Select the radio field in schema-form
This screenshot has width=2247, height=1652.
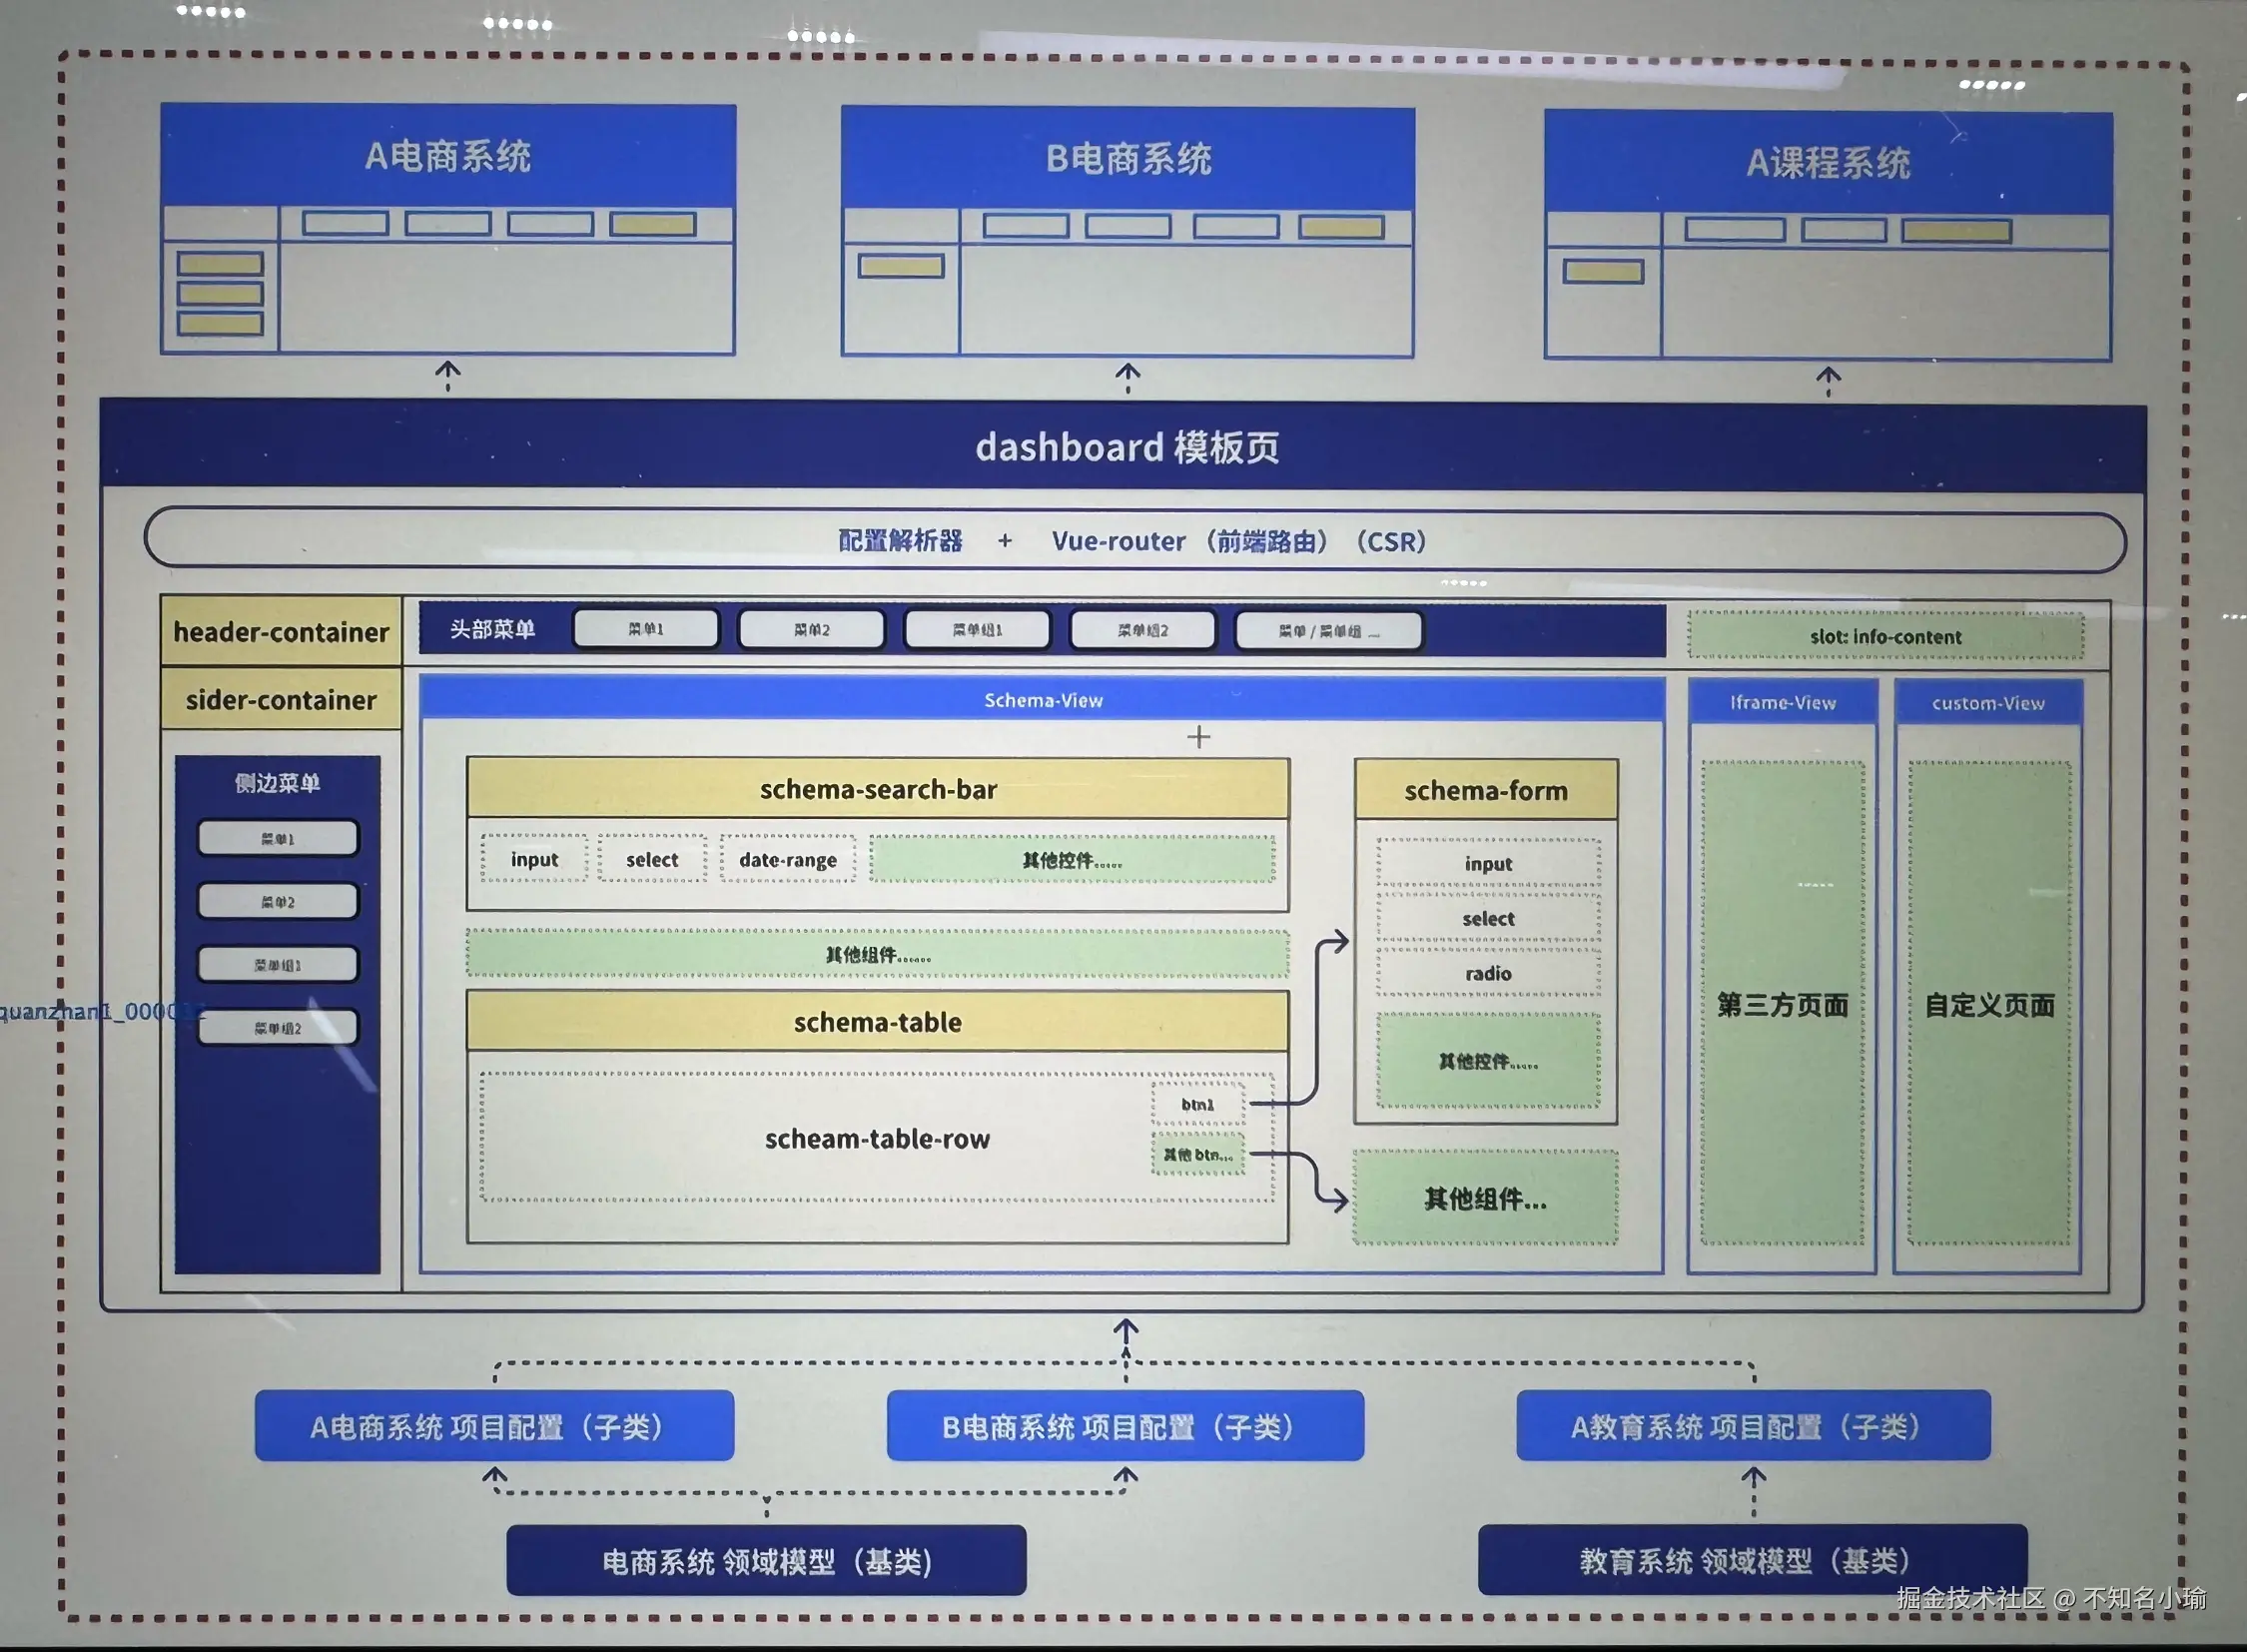1488,974
